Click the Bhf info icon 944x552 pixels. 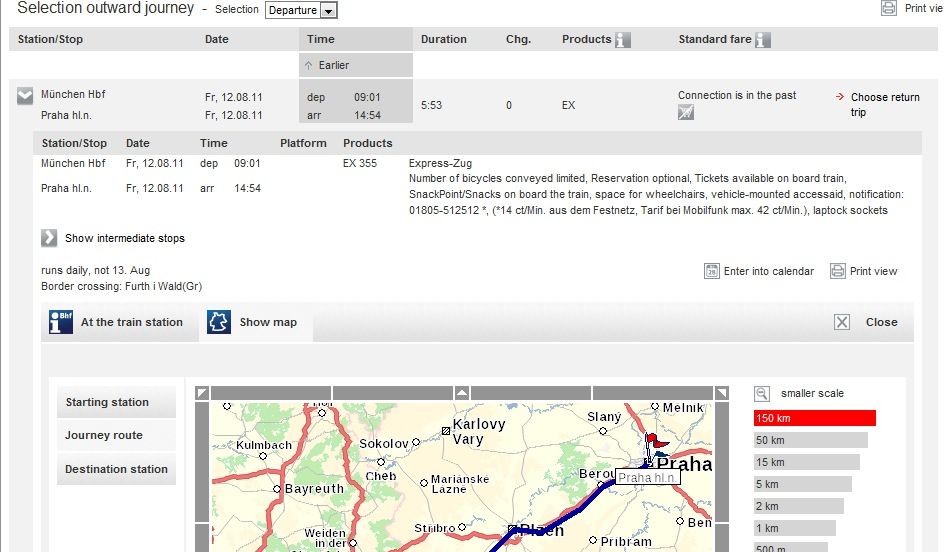click(61, 322)
